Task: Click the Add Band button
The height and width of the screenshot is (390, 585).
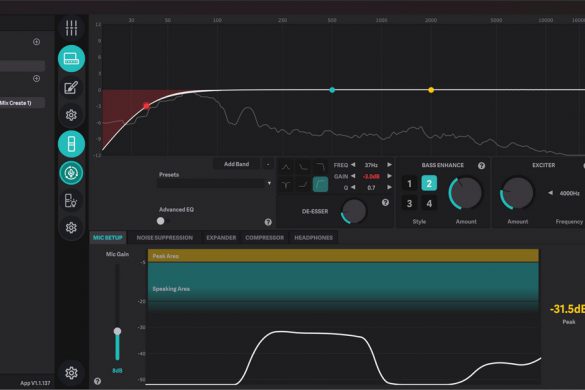Action: 237,164
